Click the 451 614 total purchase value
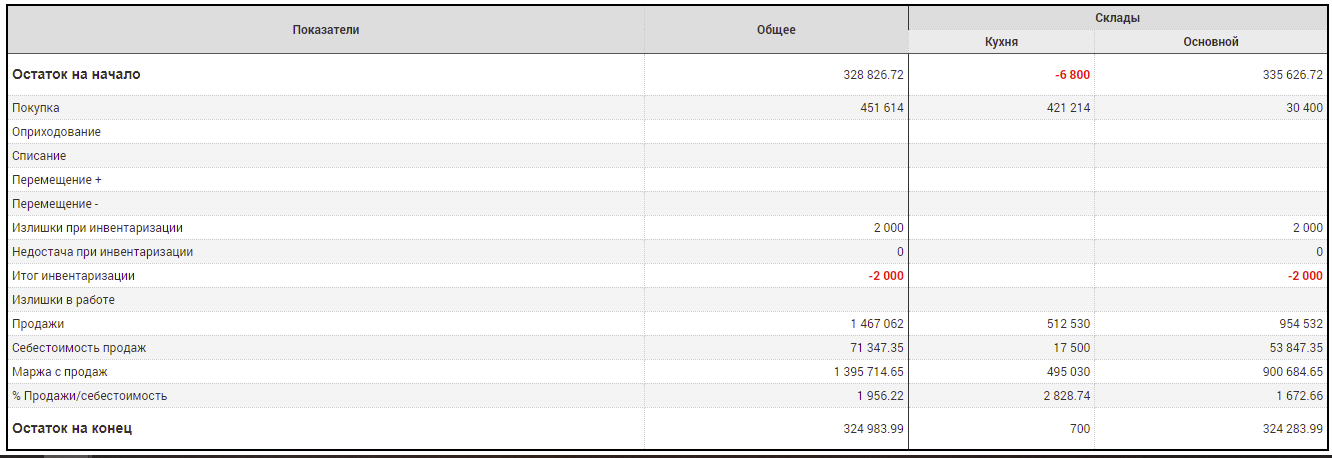The width and height of the screenshot is (1332, 458). (881, 108)
